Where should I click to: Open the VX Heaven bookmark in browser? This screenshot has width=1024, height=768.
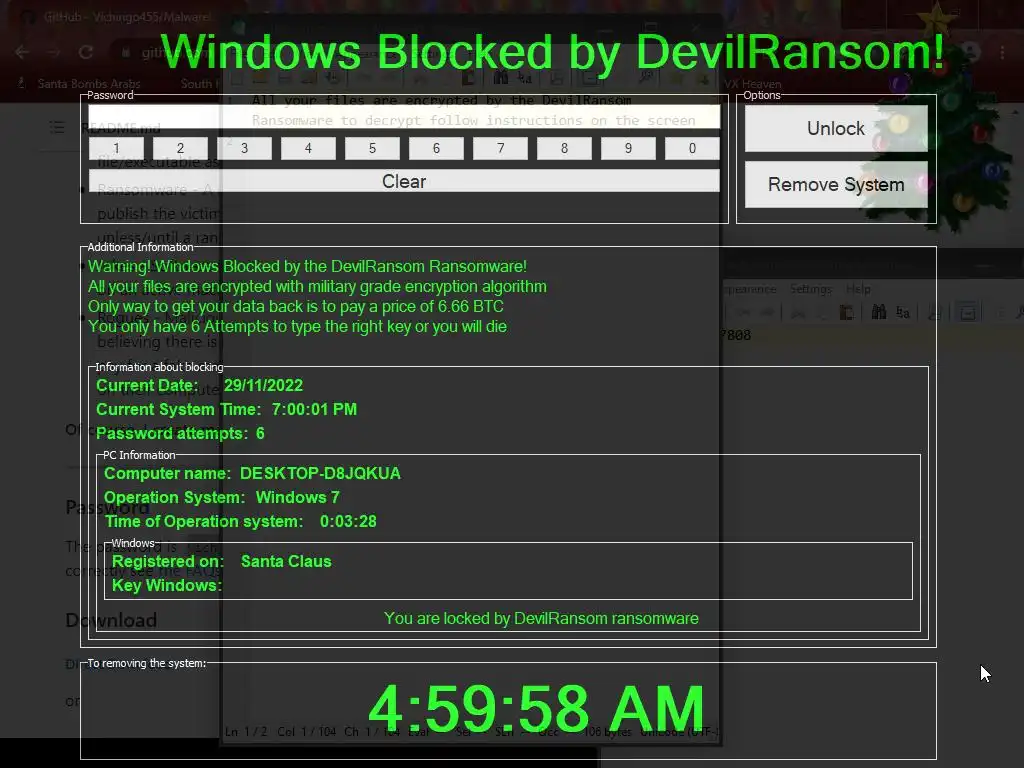click(x=752, y=84)
